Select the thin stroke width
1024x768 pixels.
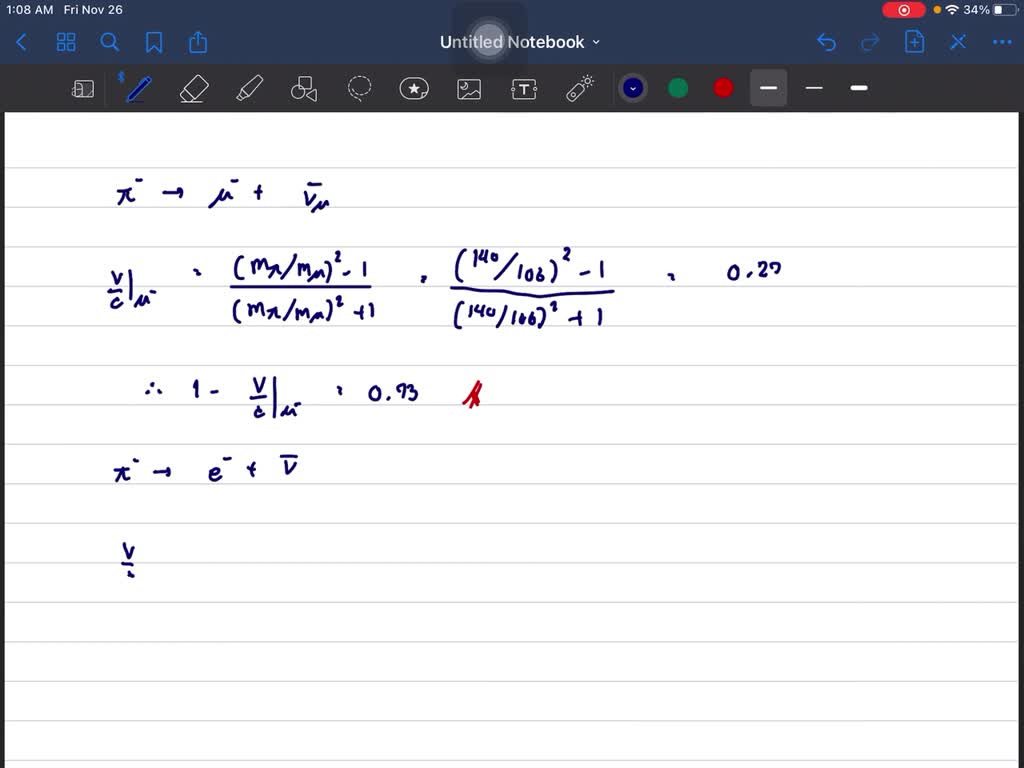pyautogui.click(x=813, y=88)
